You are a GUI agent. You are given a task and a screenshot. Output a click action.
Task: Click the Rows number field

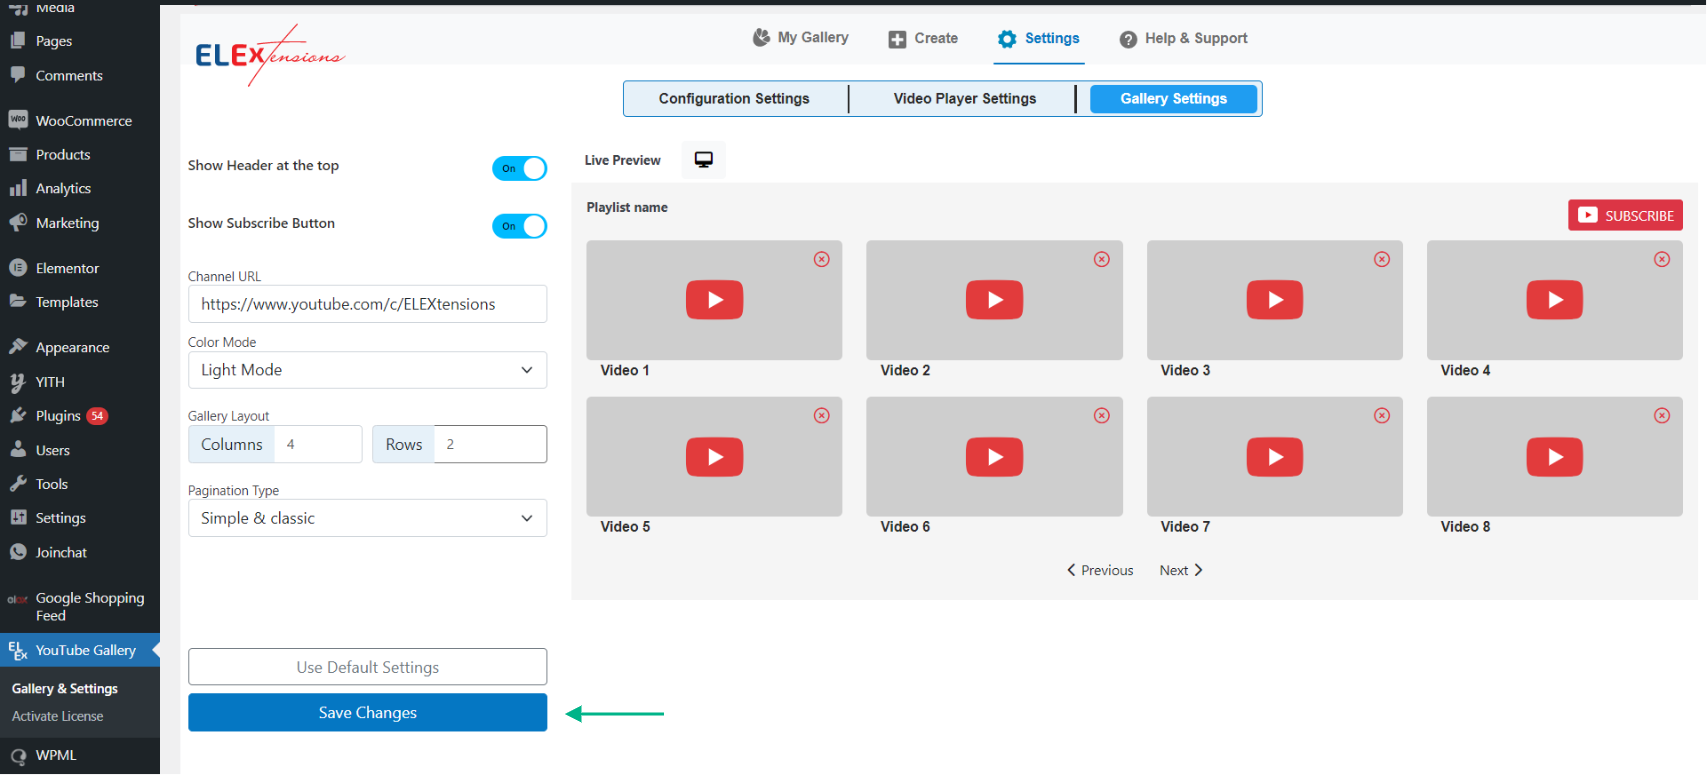pos(490,444)
